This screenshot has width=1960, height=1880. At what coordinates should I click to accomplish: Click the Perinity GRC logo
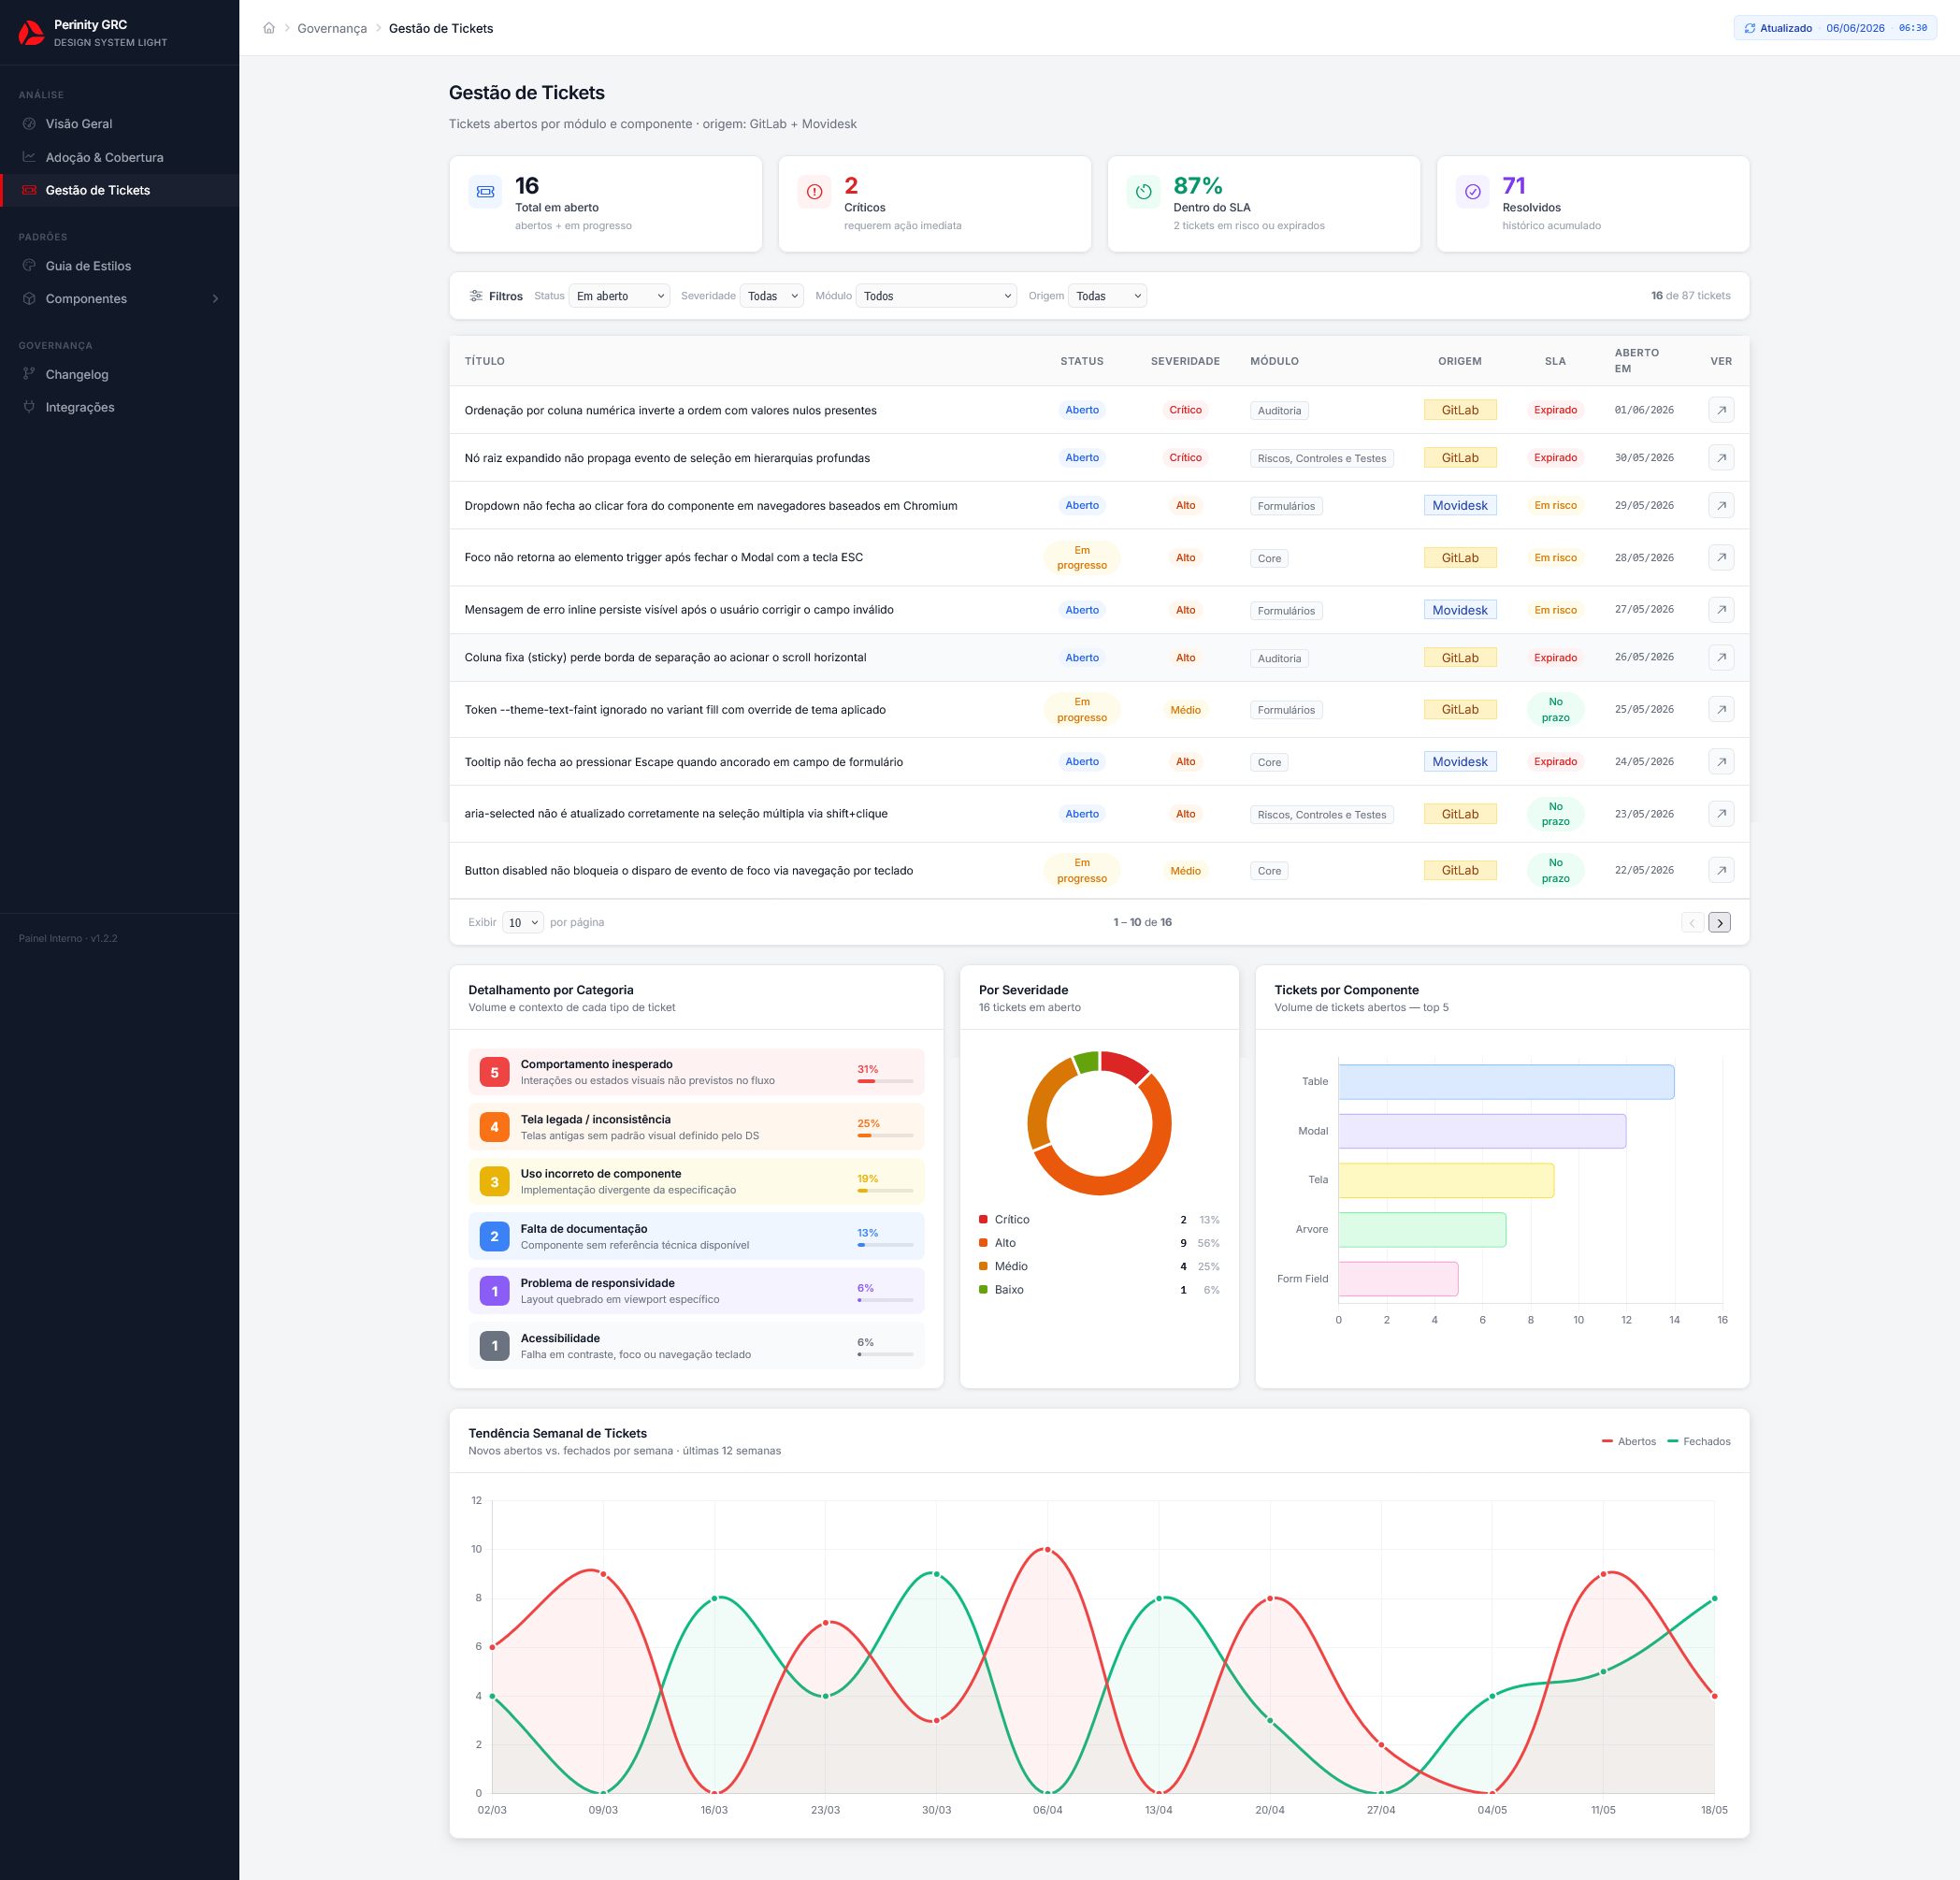[x=31, y=33]
